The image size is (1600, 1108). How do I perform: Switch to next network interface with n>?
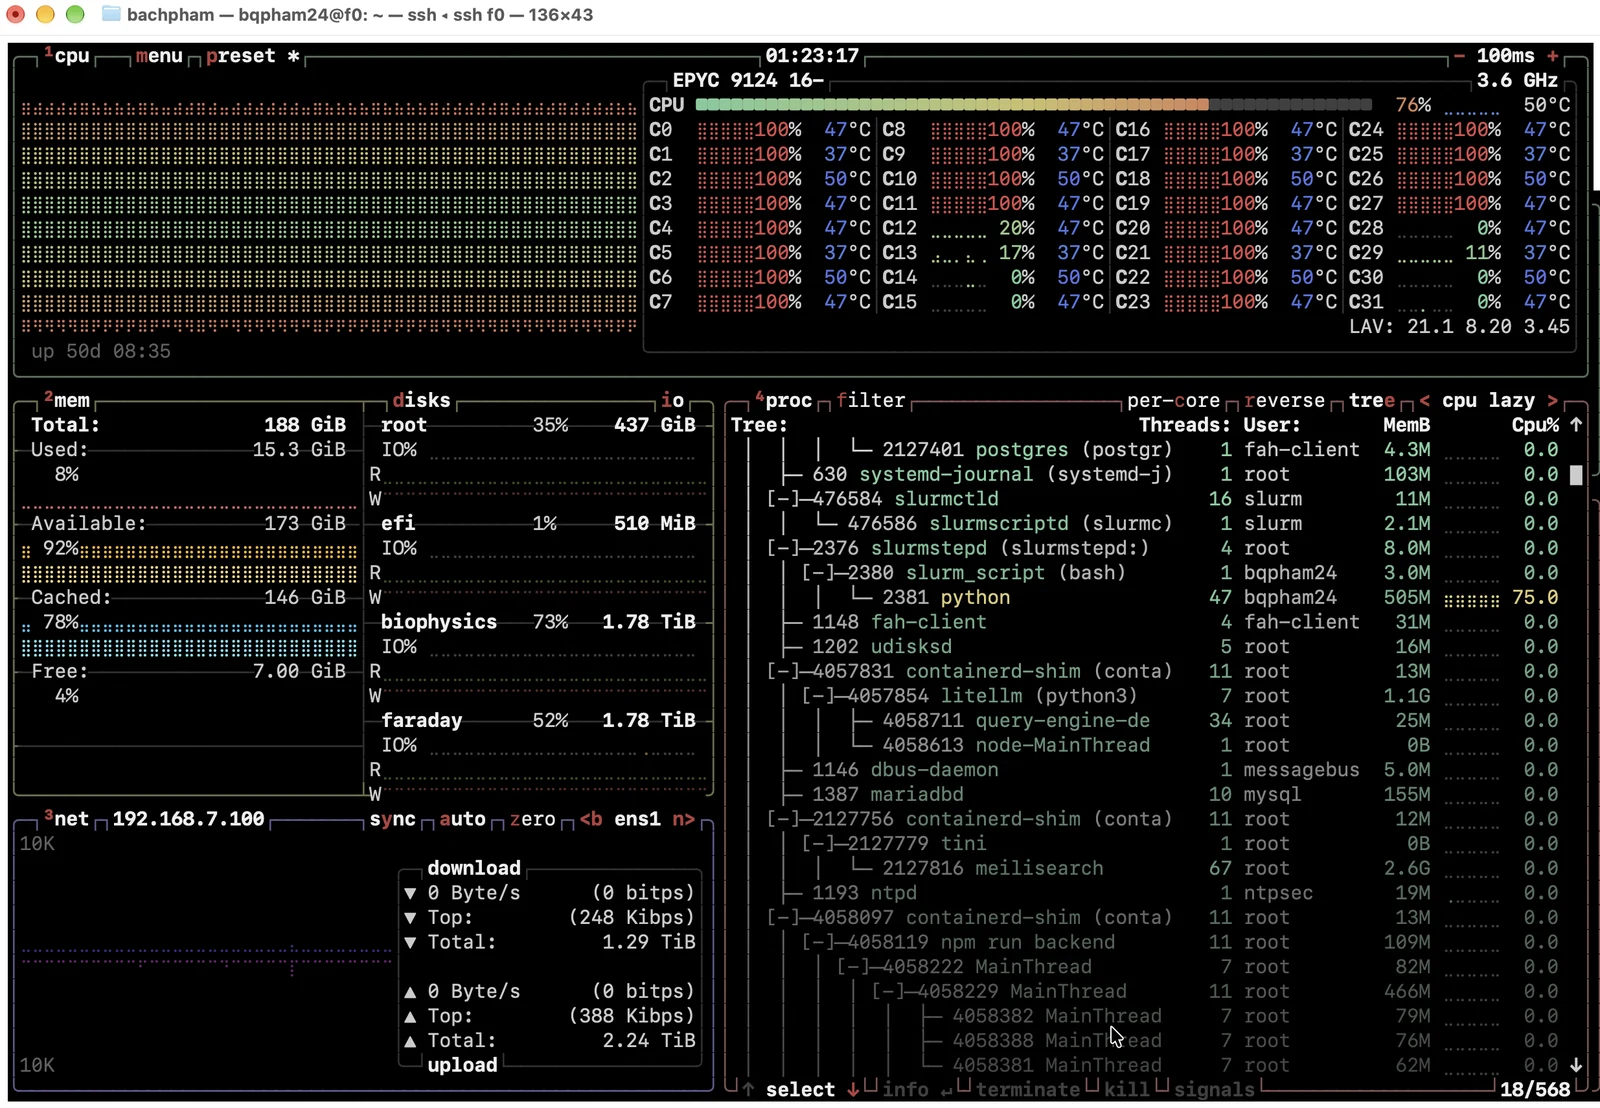pos(684,819)
